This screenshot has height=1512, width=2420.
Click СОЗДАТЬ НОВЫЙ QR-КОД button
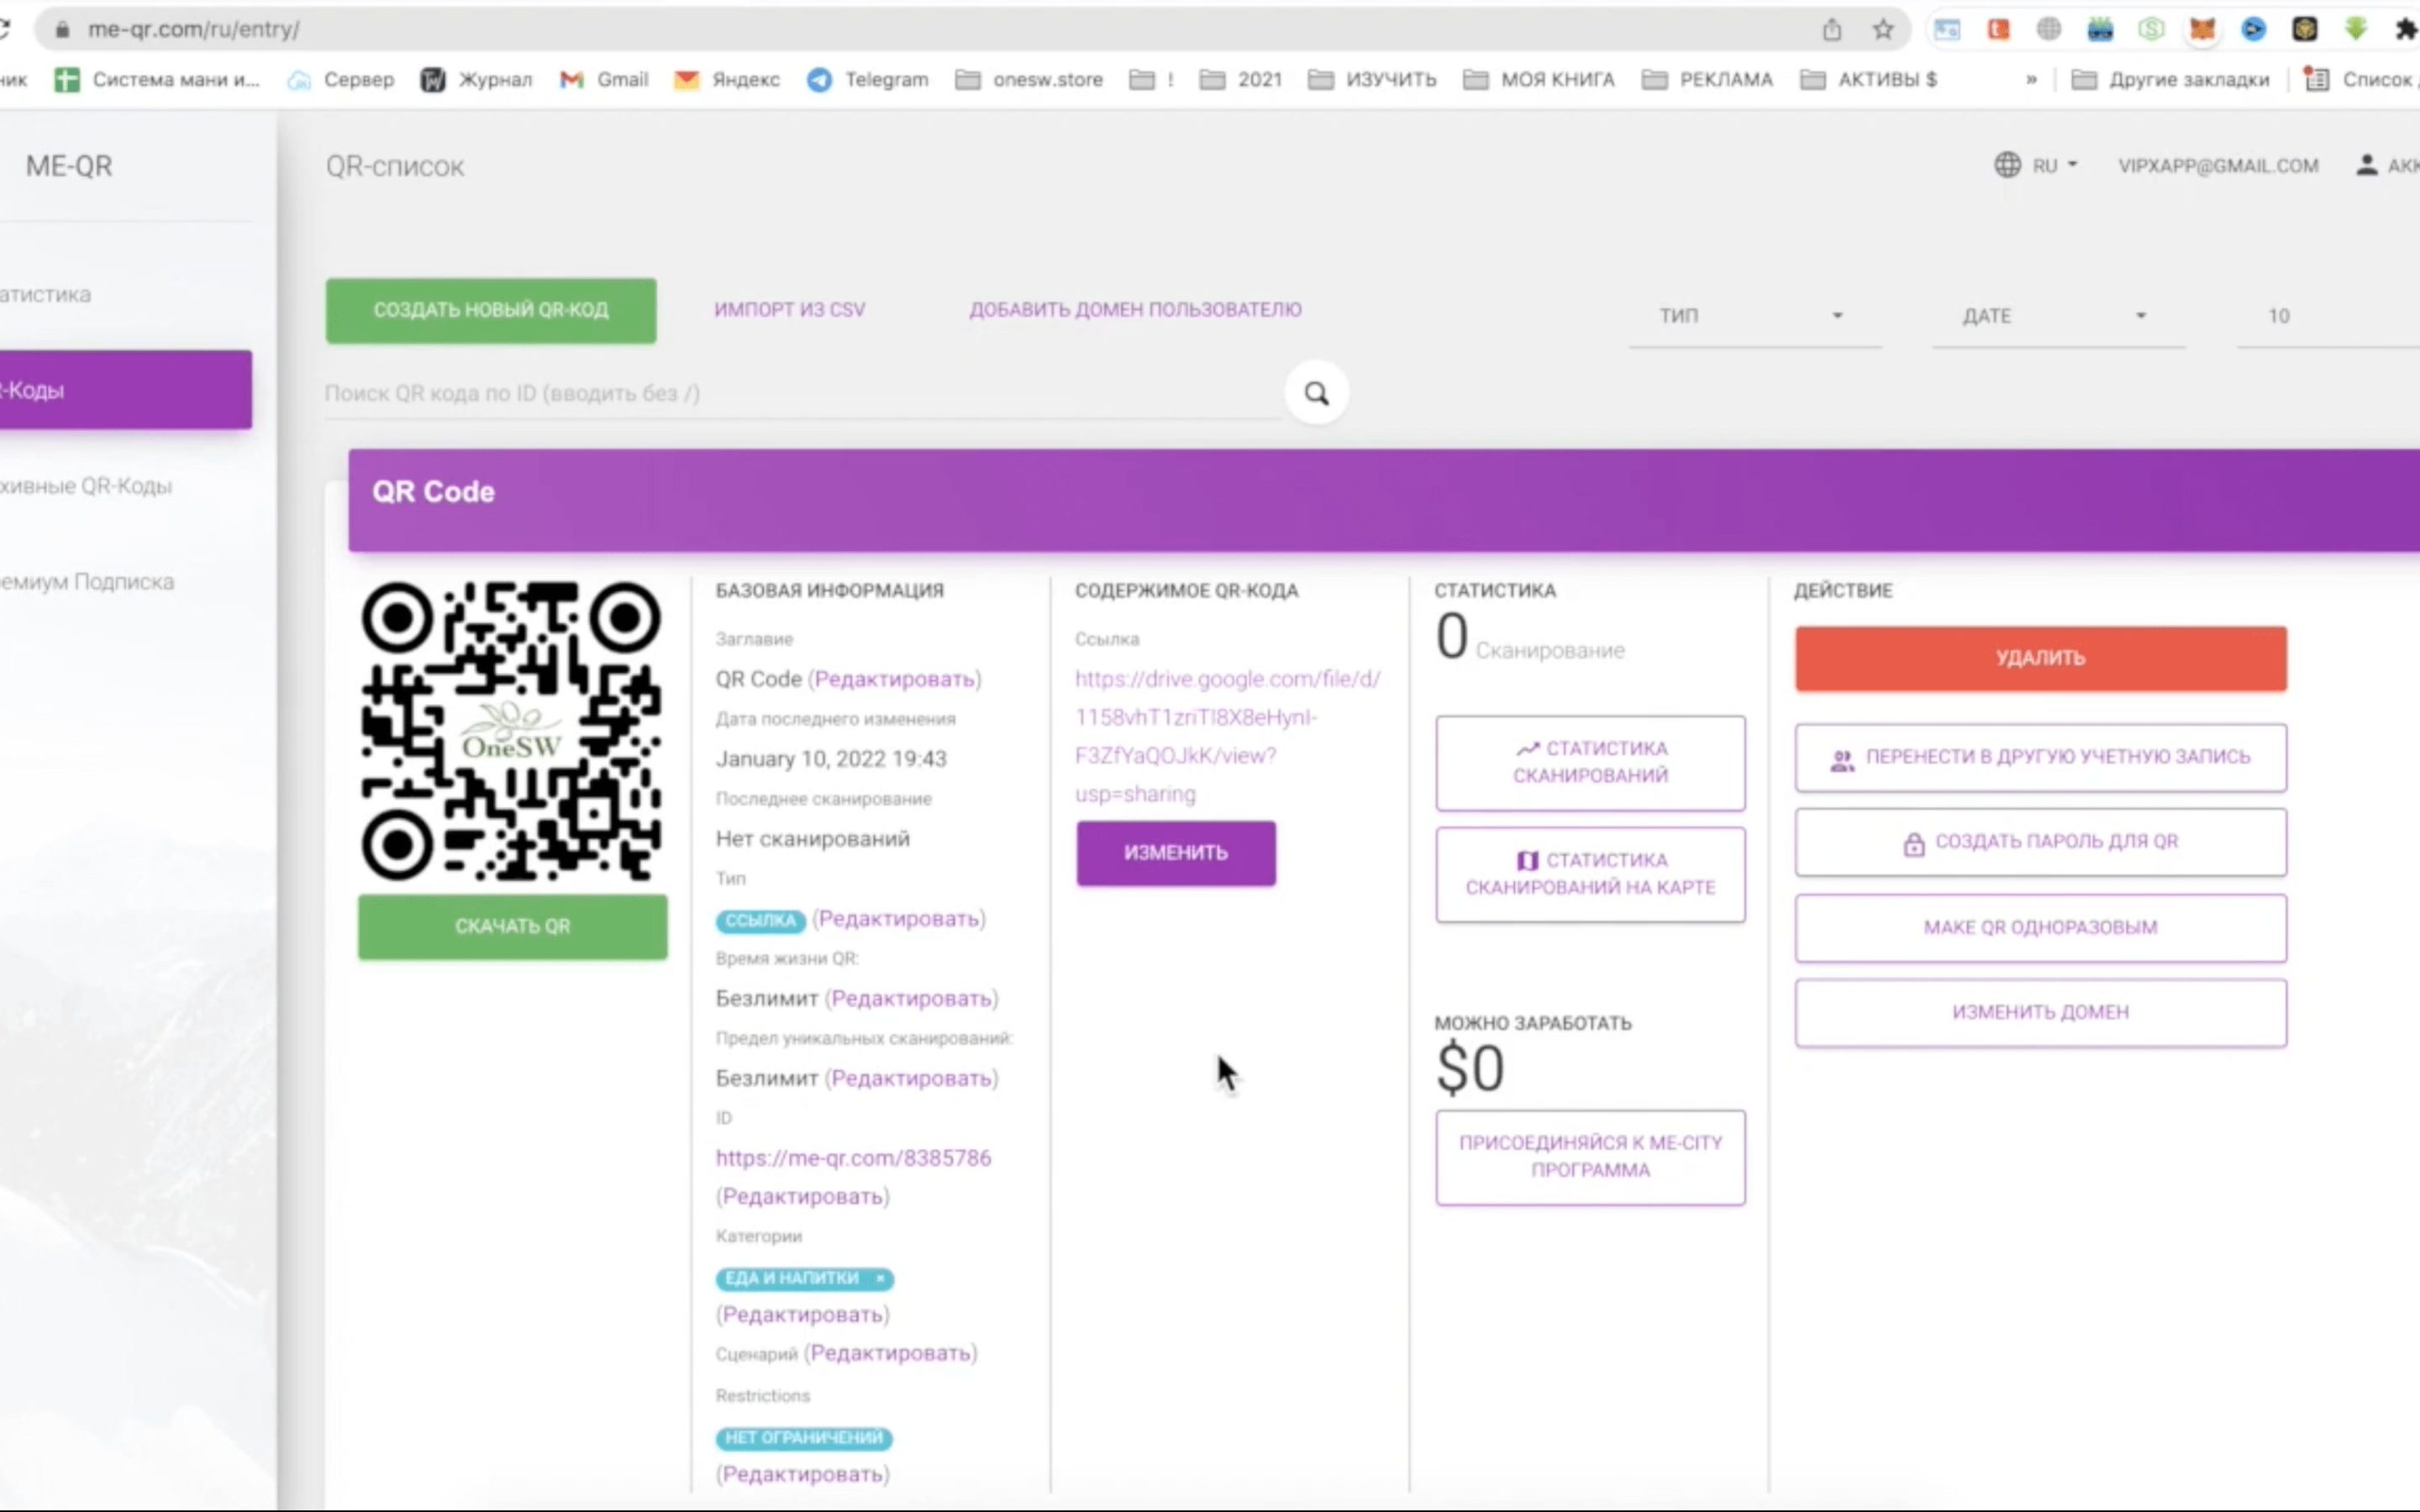(x=491, y=311)
